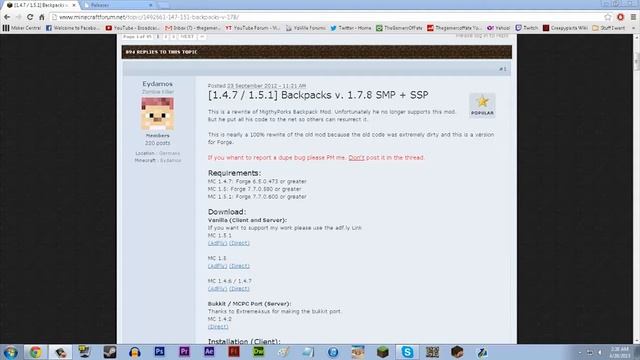Viewport: 640px width, 360px height.
Task: Click the NEXT page button
Action: (187, 36)
